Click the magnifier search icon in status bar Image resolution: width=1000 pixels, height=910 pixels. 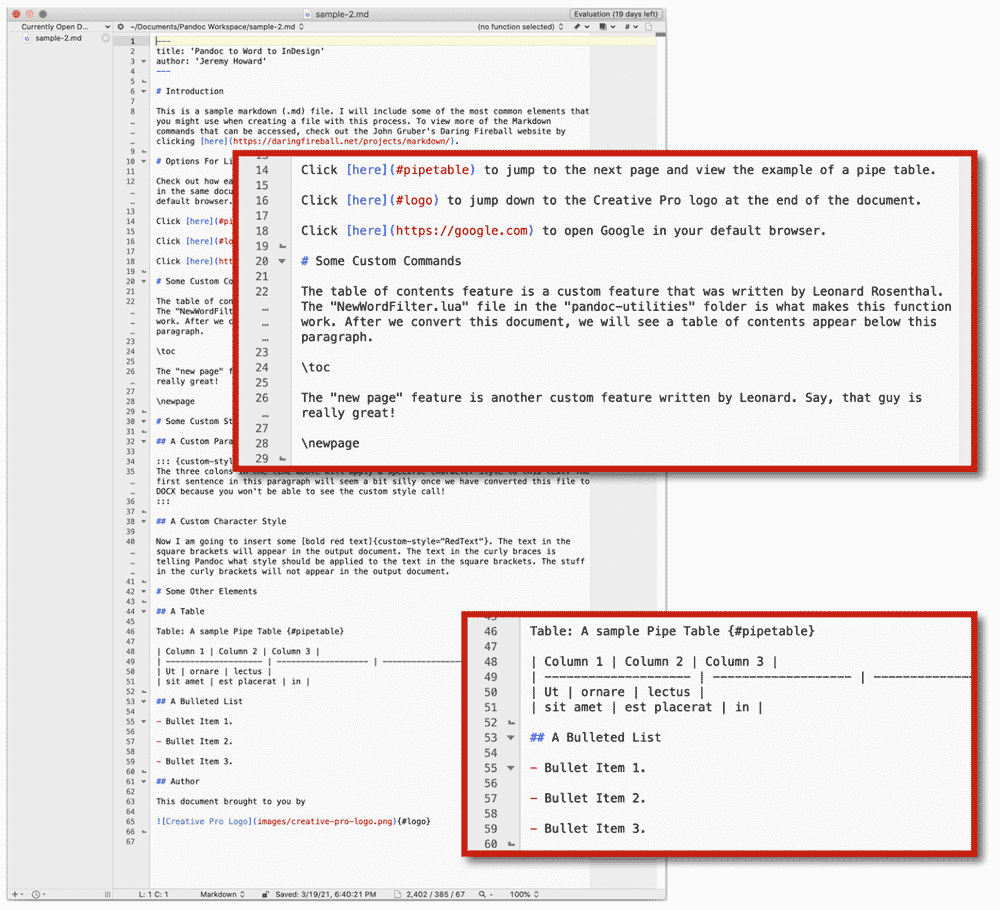point(485,894)
